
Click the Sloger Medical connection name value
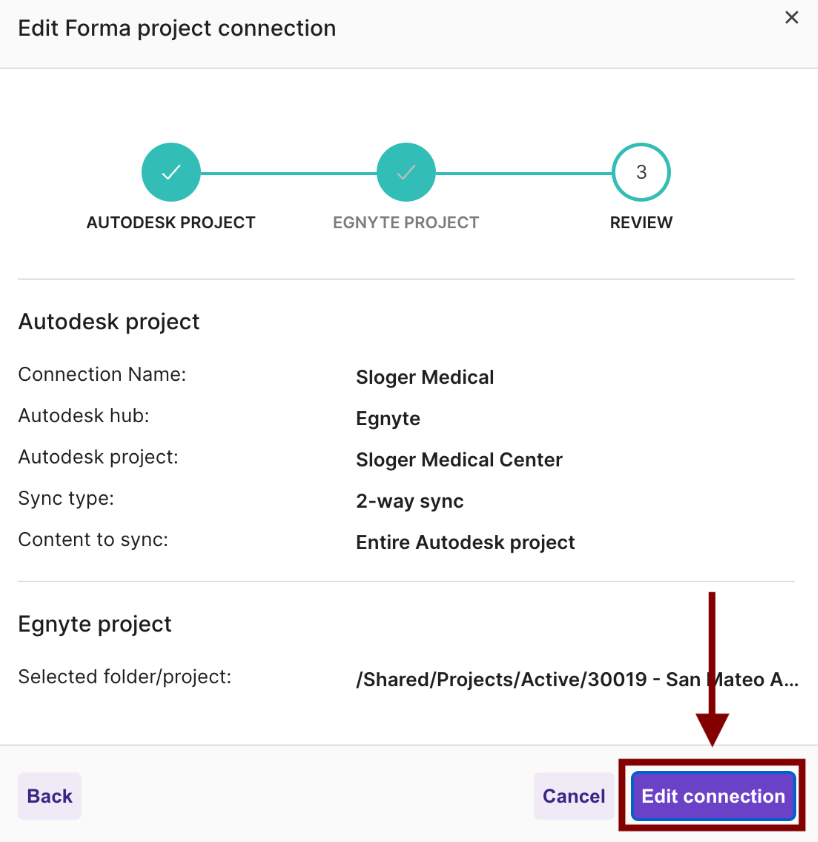(x=425, y=378)
